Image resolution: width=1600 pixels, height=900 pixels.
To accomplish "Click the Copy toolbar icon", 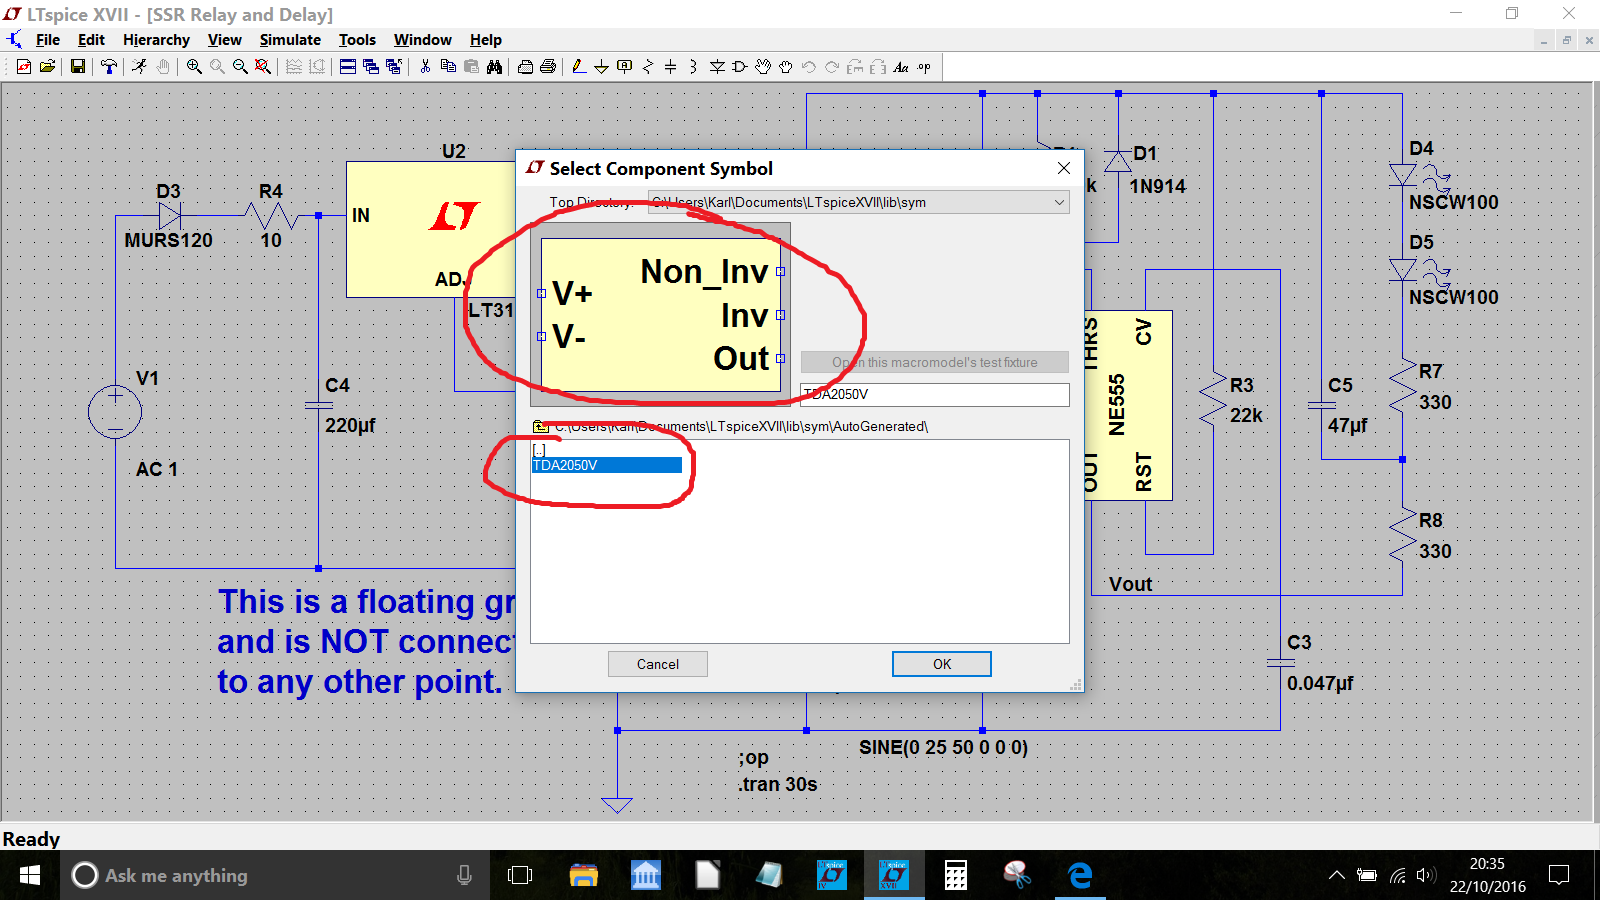I will click(x=448, y=67).
